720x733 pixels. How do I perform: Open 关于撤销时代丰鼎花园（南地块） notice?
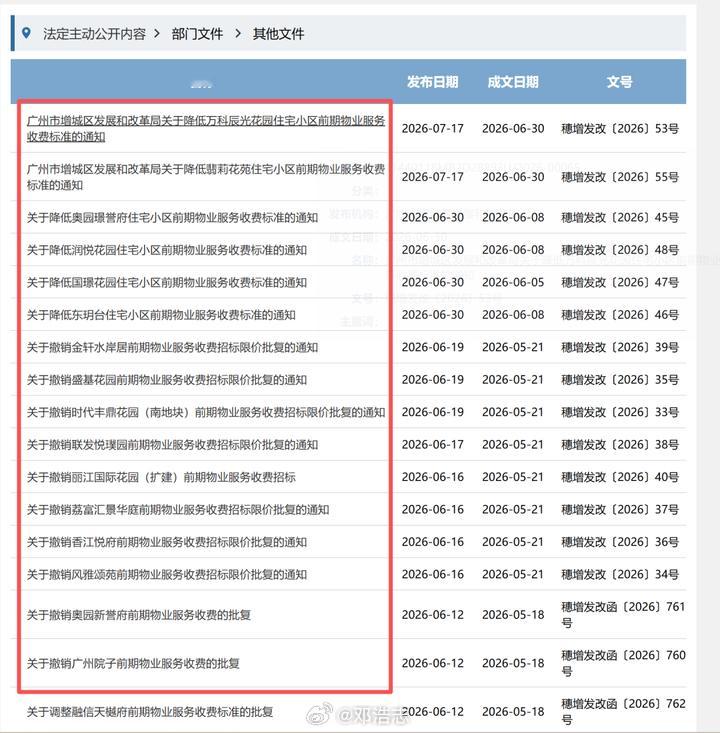206,412
